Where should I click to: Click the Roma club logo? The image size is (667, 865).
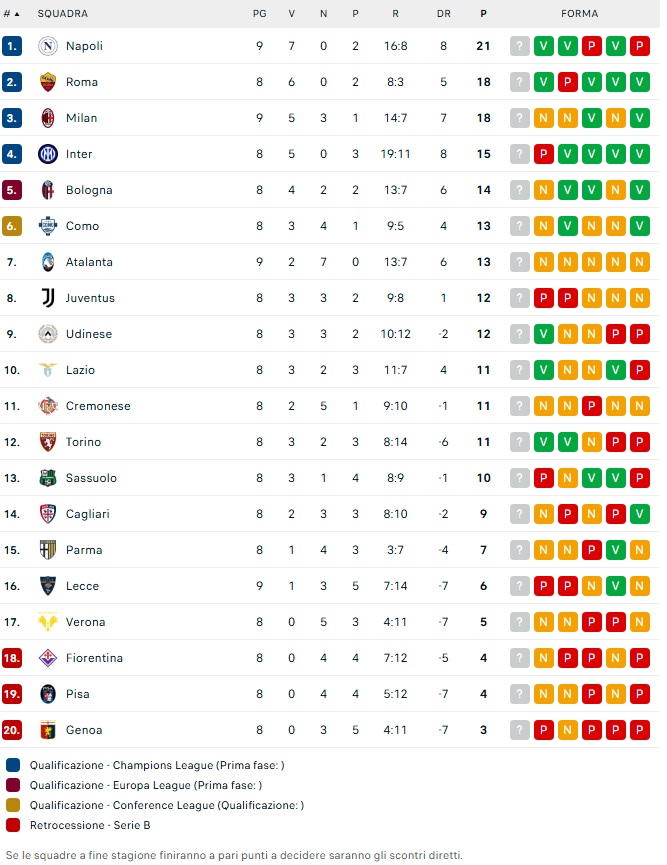[47, 82]
